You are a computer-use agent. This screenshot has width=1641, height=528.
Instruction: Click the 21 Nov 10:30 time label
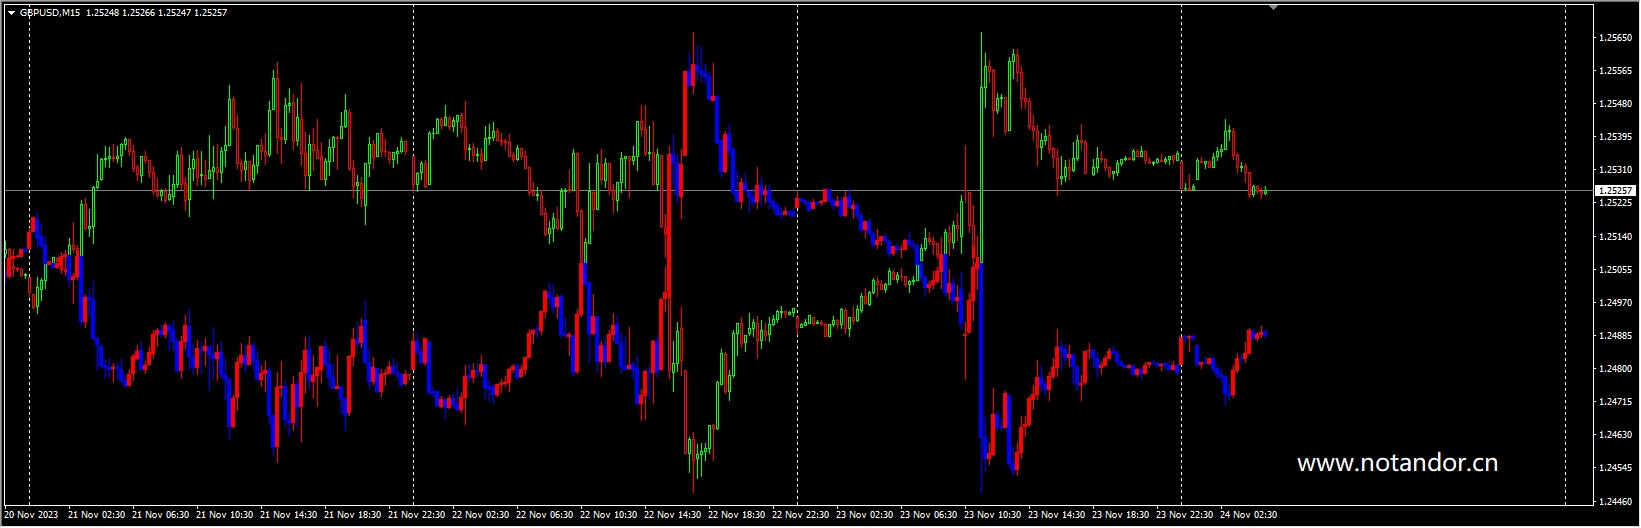[x=226, y=515]
